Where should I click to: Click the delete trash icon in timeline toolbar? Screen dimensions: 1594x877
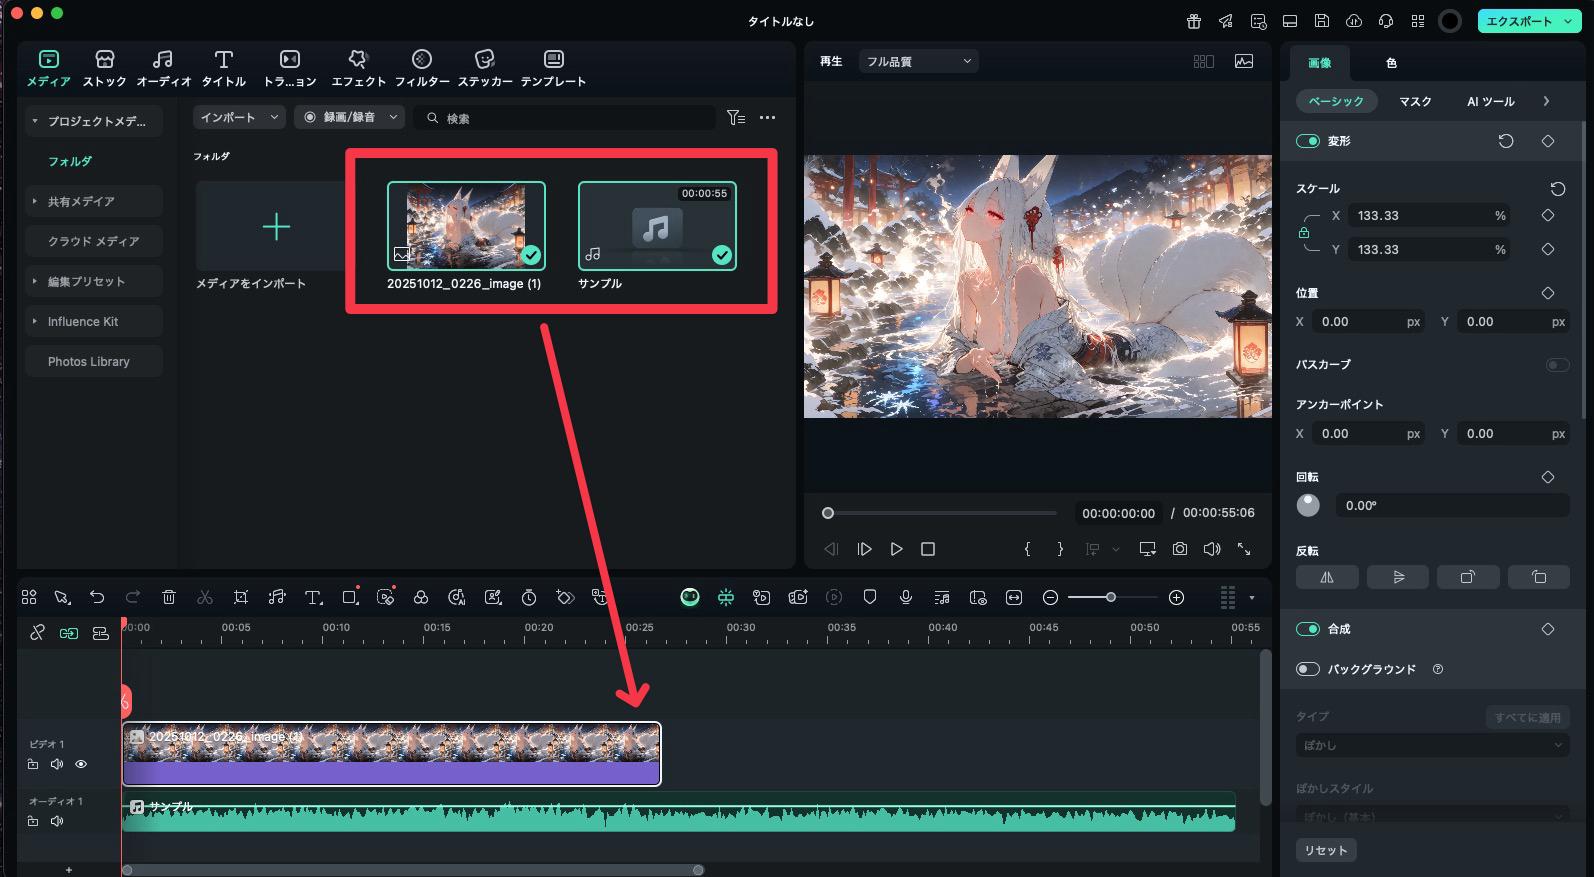pyautogui.click(x=169, y=597)
